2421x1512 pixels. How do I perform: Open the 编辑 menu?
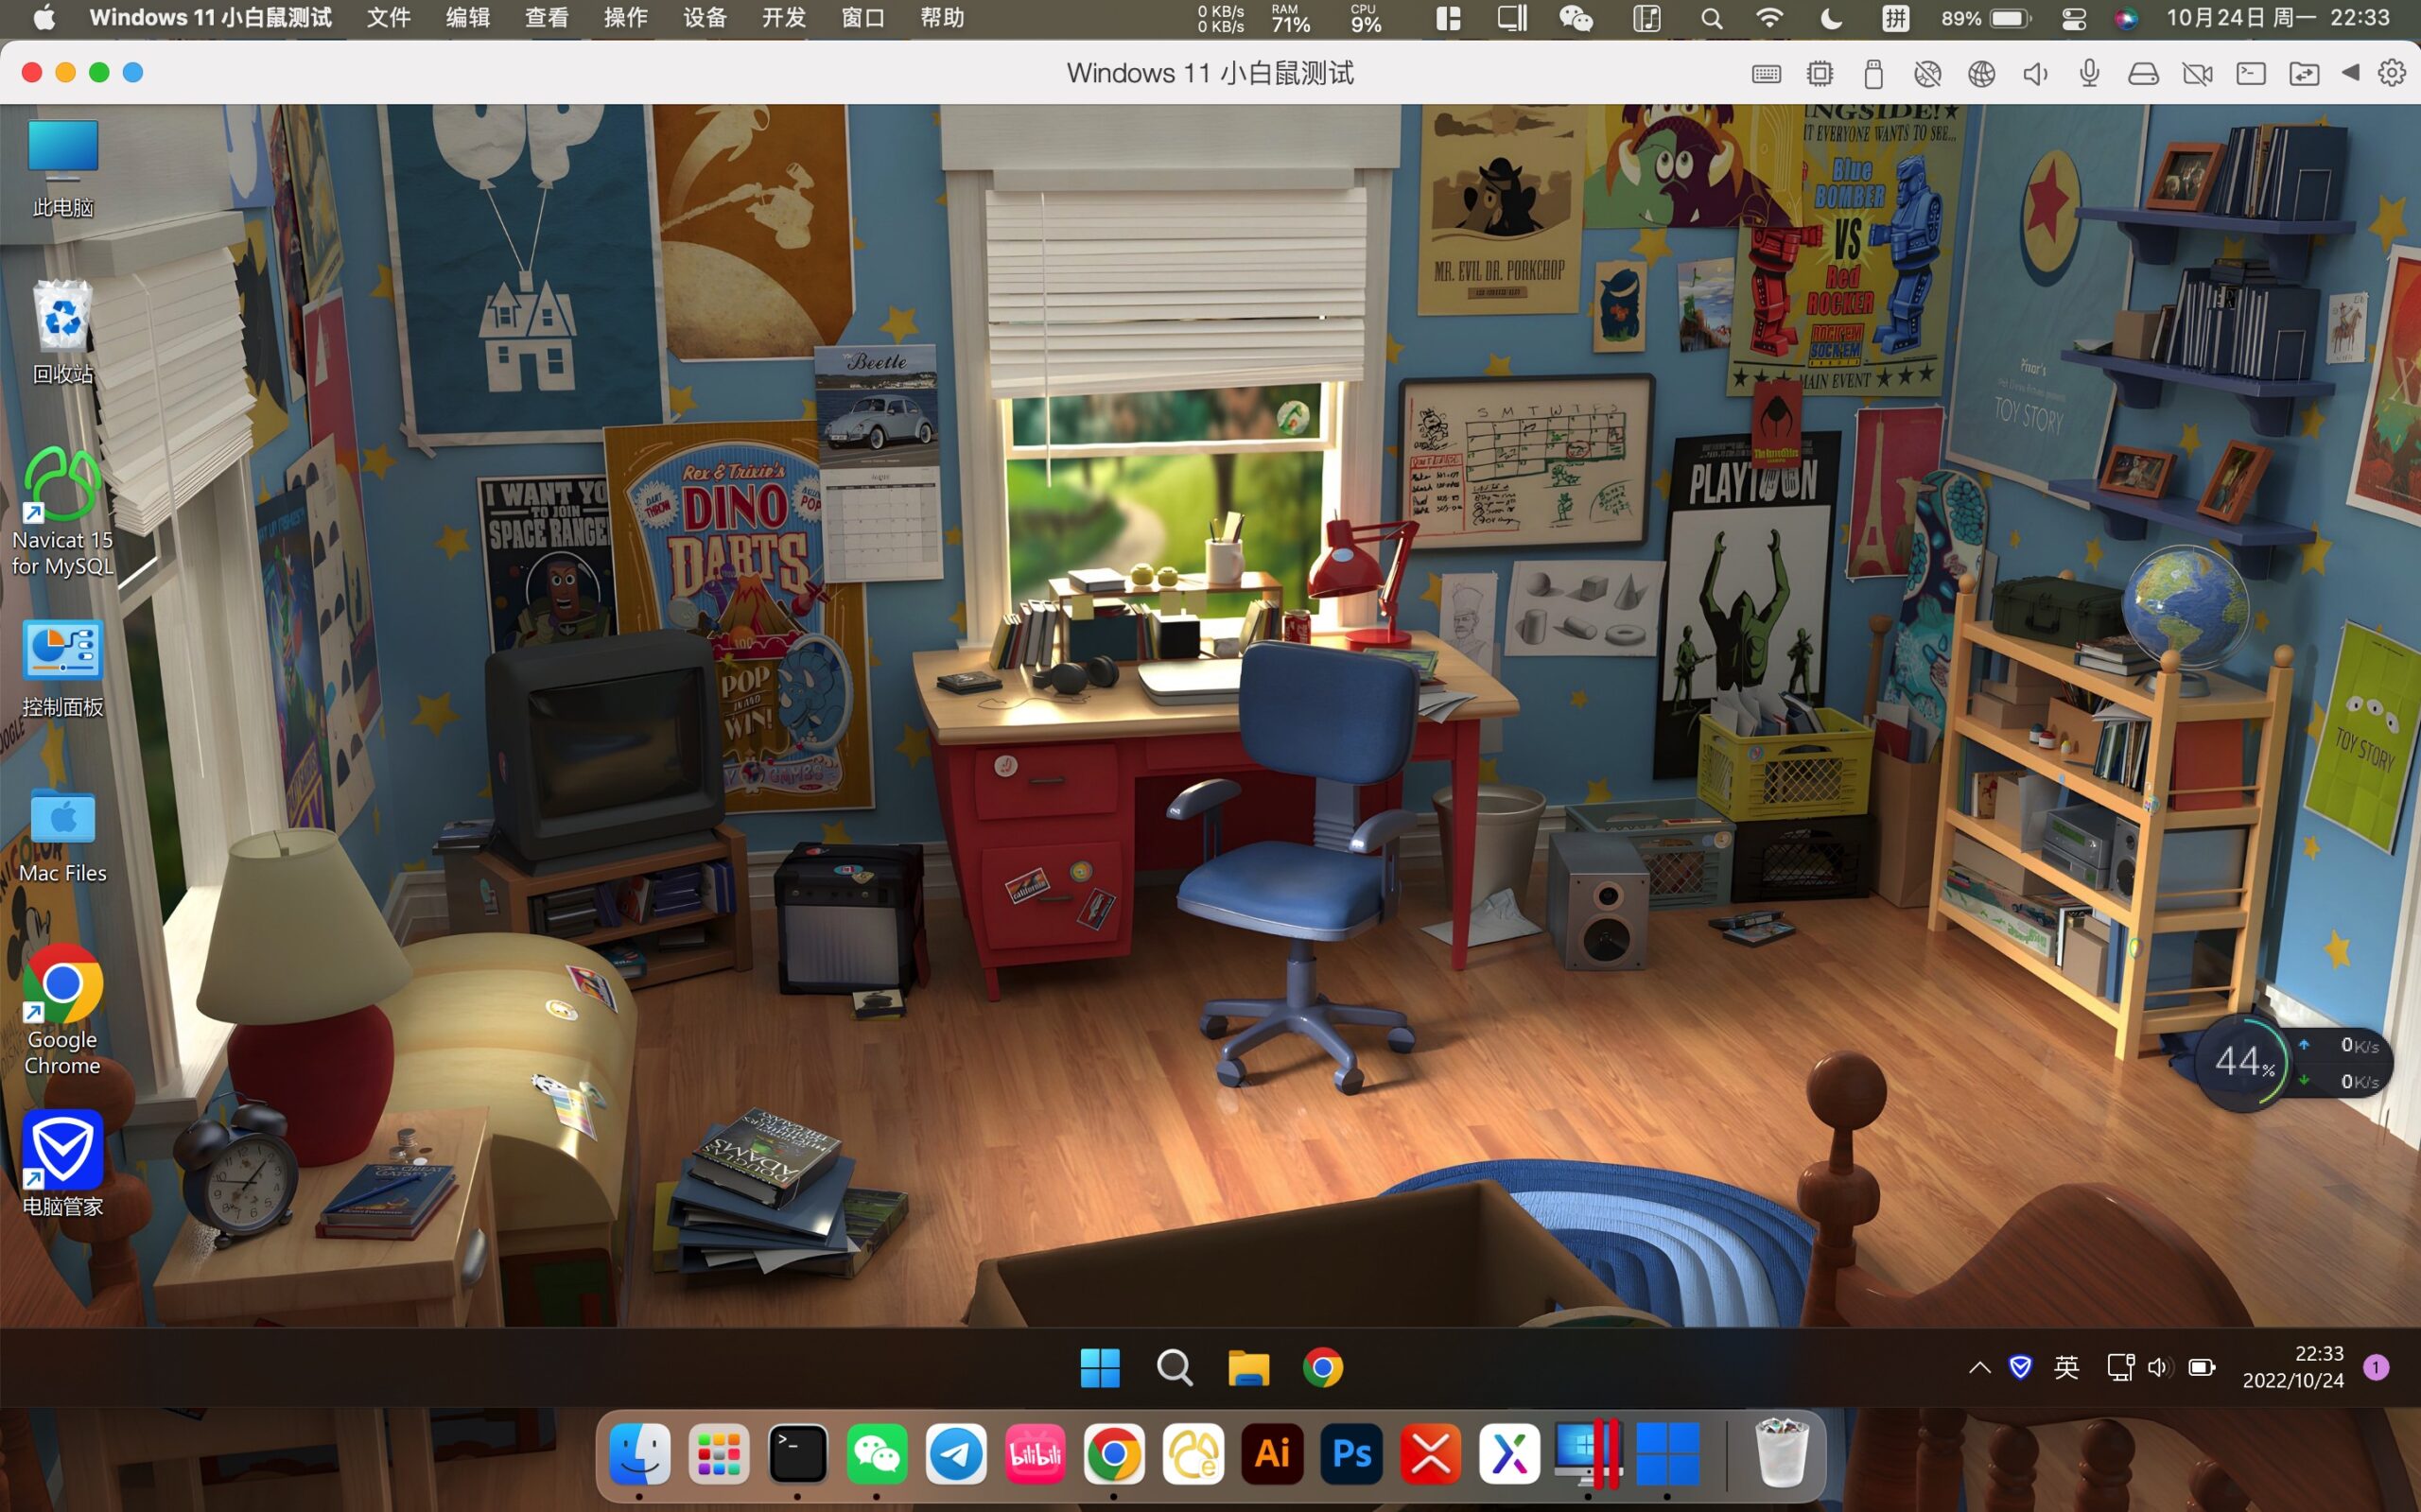tap(468, 18)
